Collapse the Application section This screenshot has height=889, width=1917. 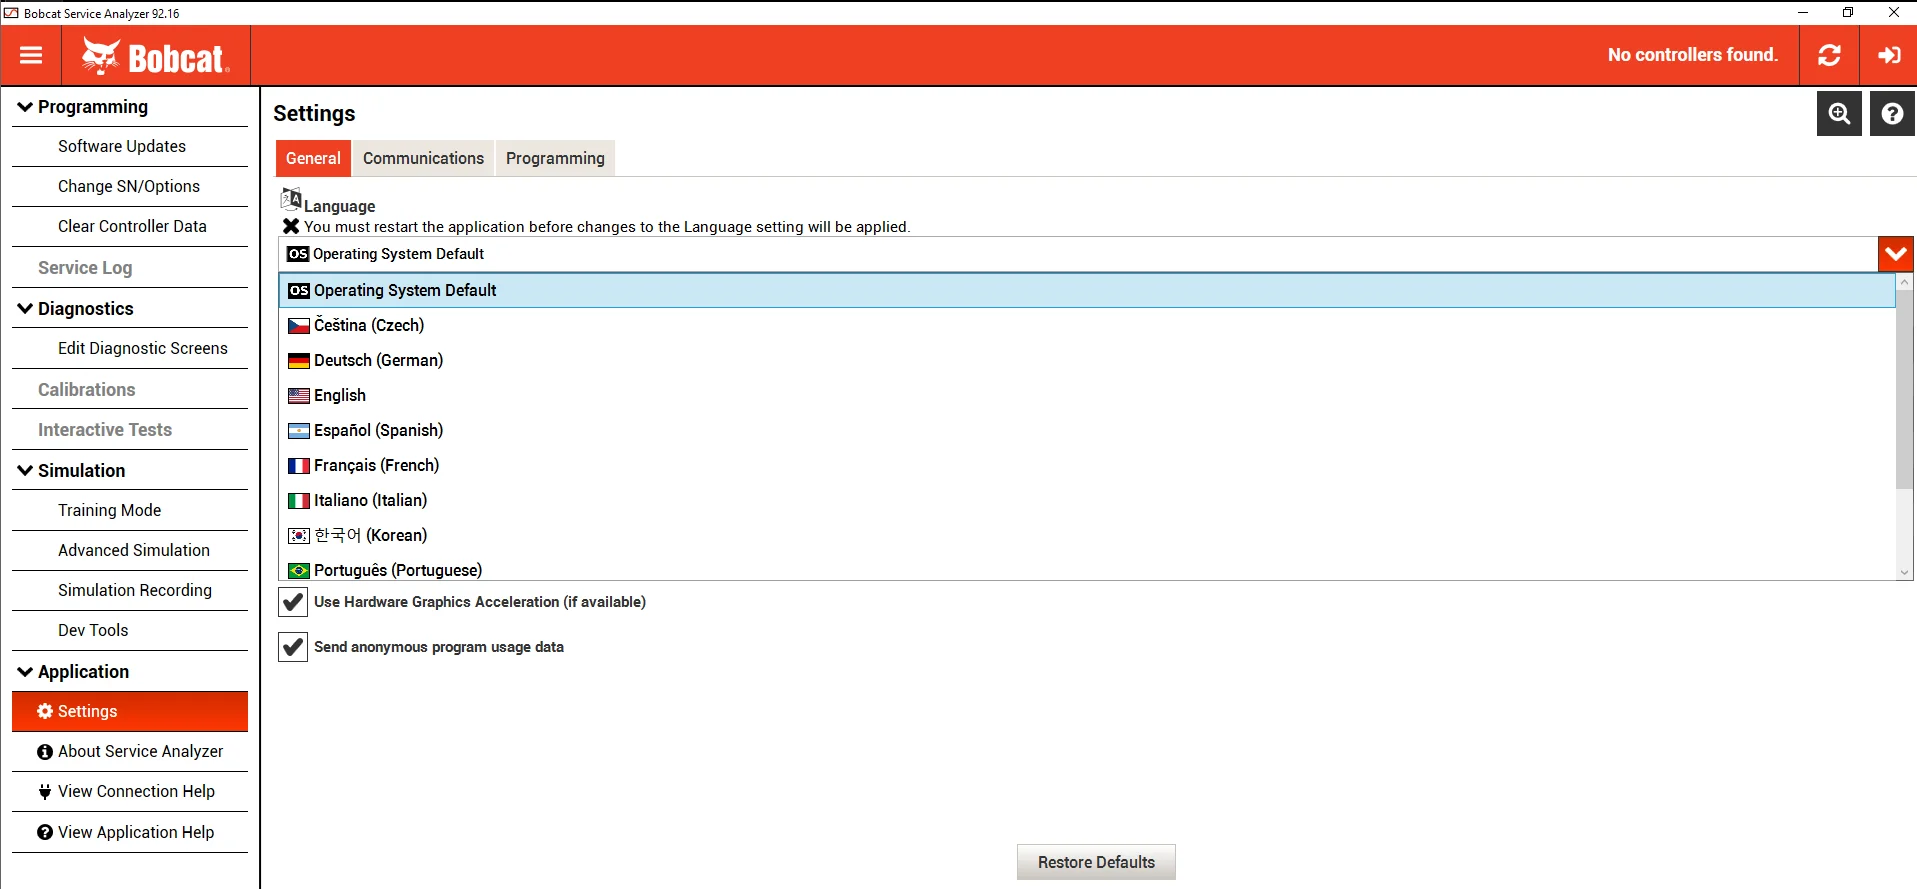[x=25, y=672]
